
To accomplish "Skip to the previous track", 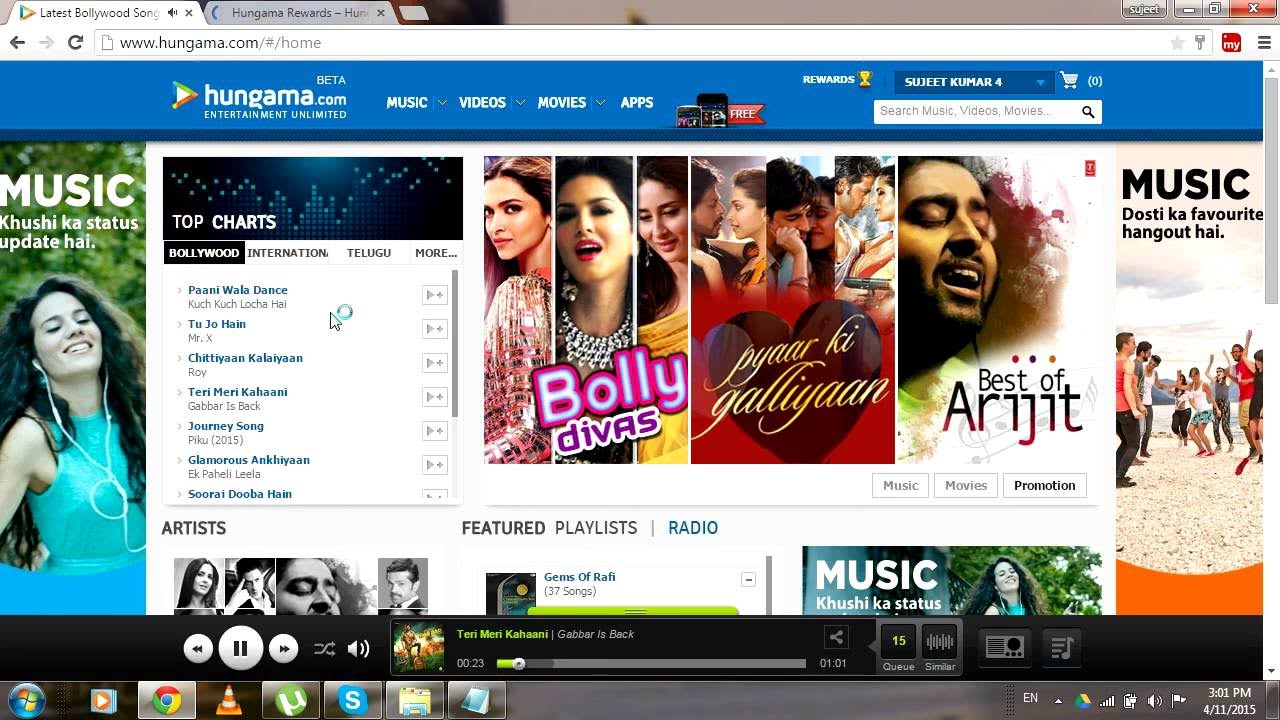I will click(x=198, y=649).
